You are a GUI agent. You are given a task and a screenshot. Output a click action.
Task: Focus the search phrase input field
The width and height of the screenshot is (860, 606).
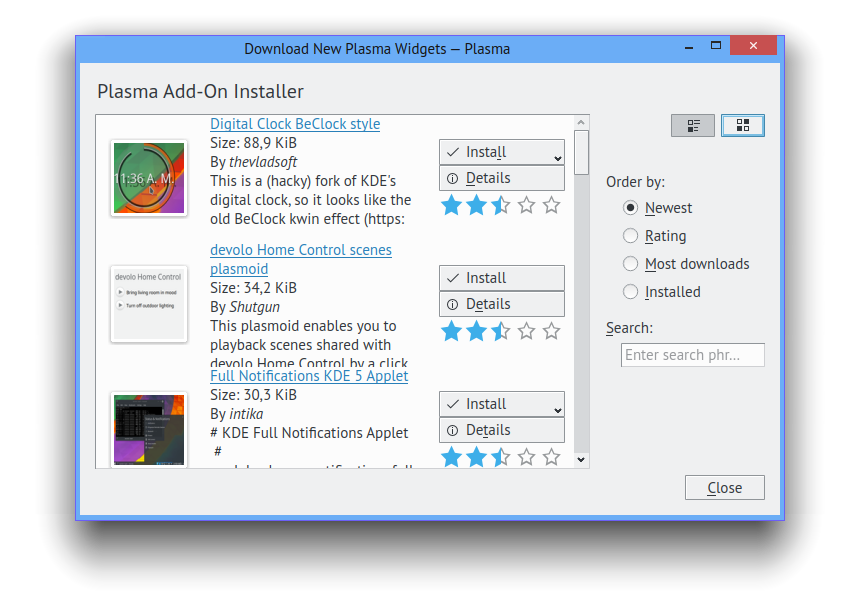693,355
